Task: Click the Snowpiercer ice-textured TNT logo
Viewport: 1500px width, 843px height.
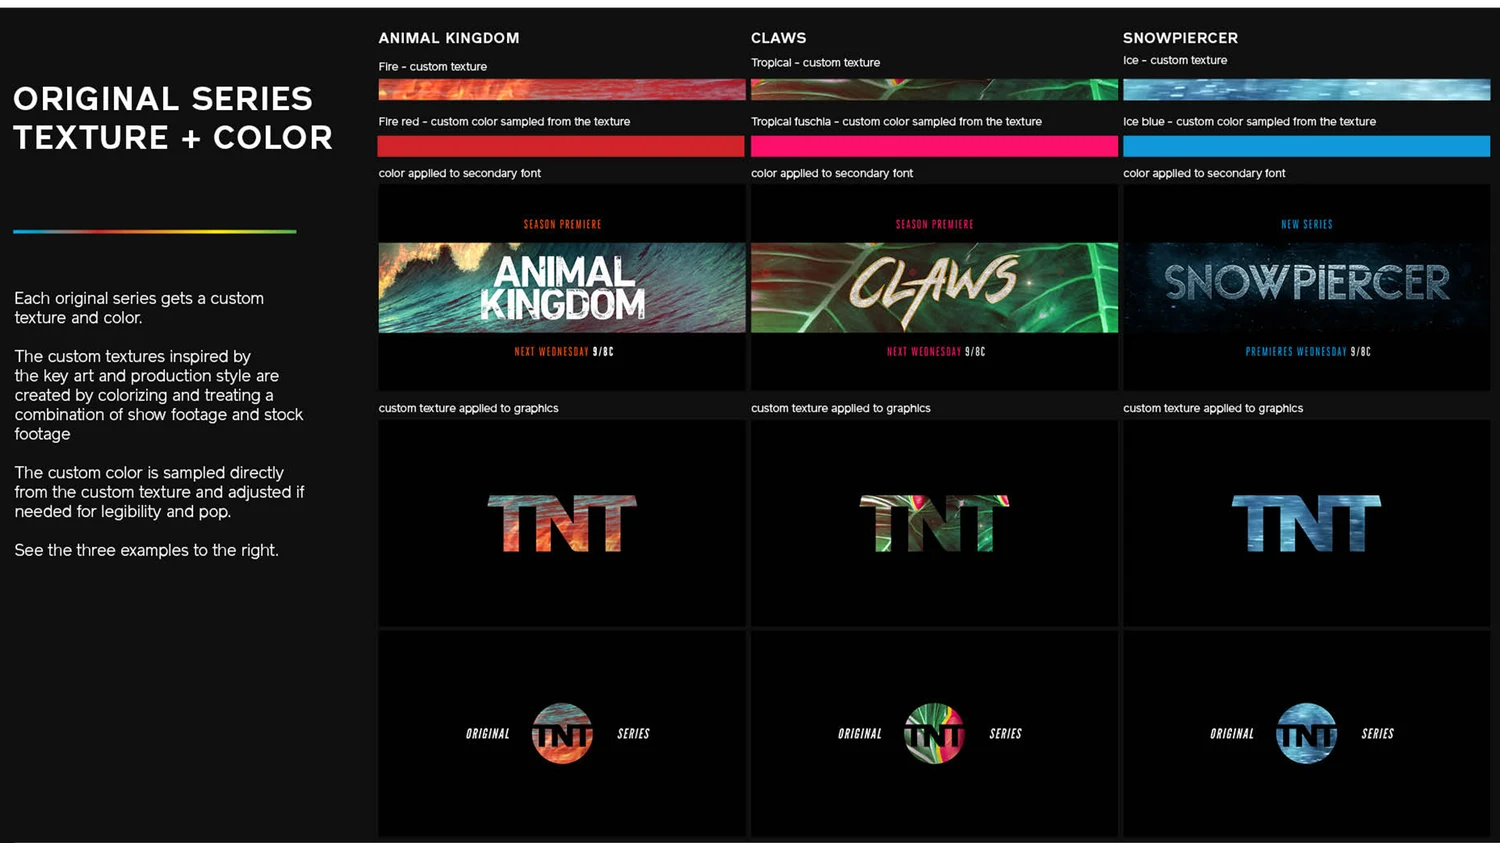Action: click(1306, 523)
